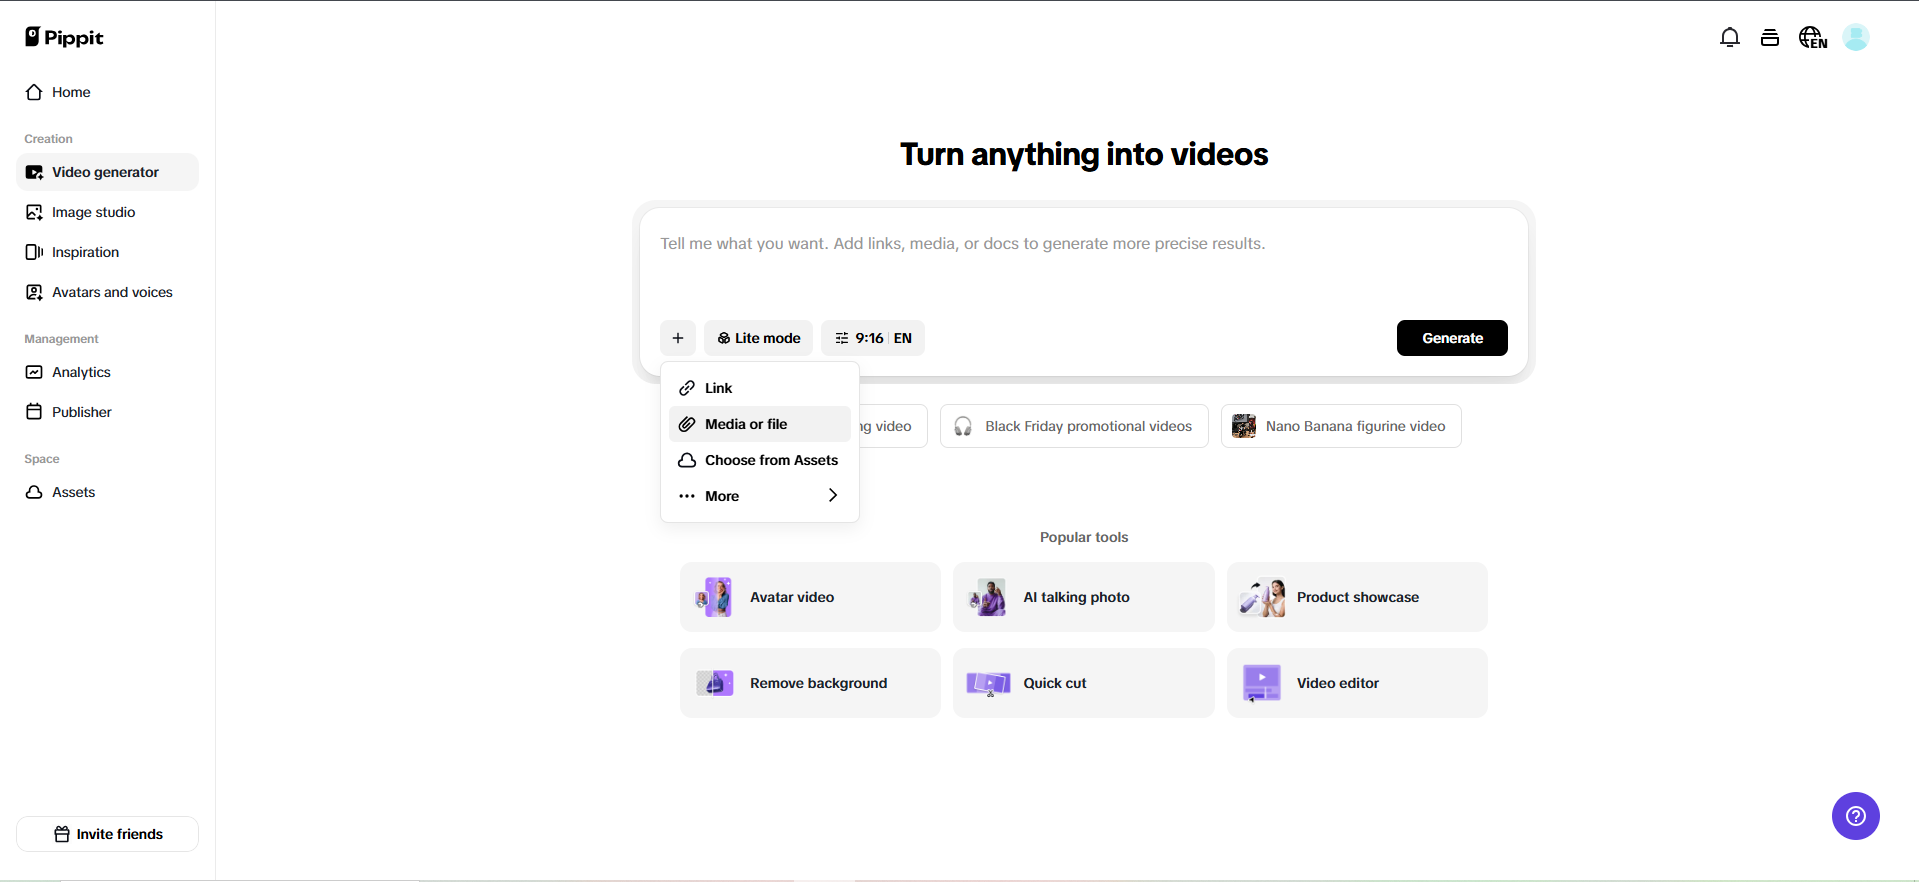The width and height of the screenshot is (1919, 882).
Task: Click the Pippit logo
Action: pyautogui.click(x=64, y=37)
